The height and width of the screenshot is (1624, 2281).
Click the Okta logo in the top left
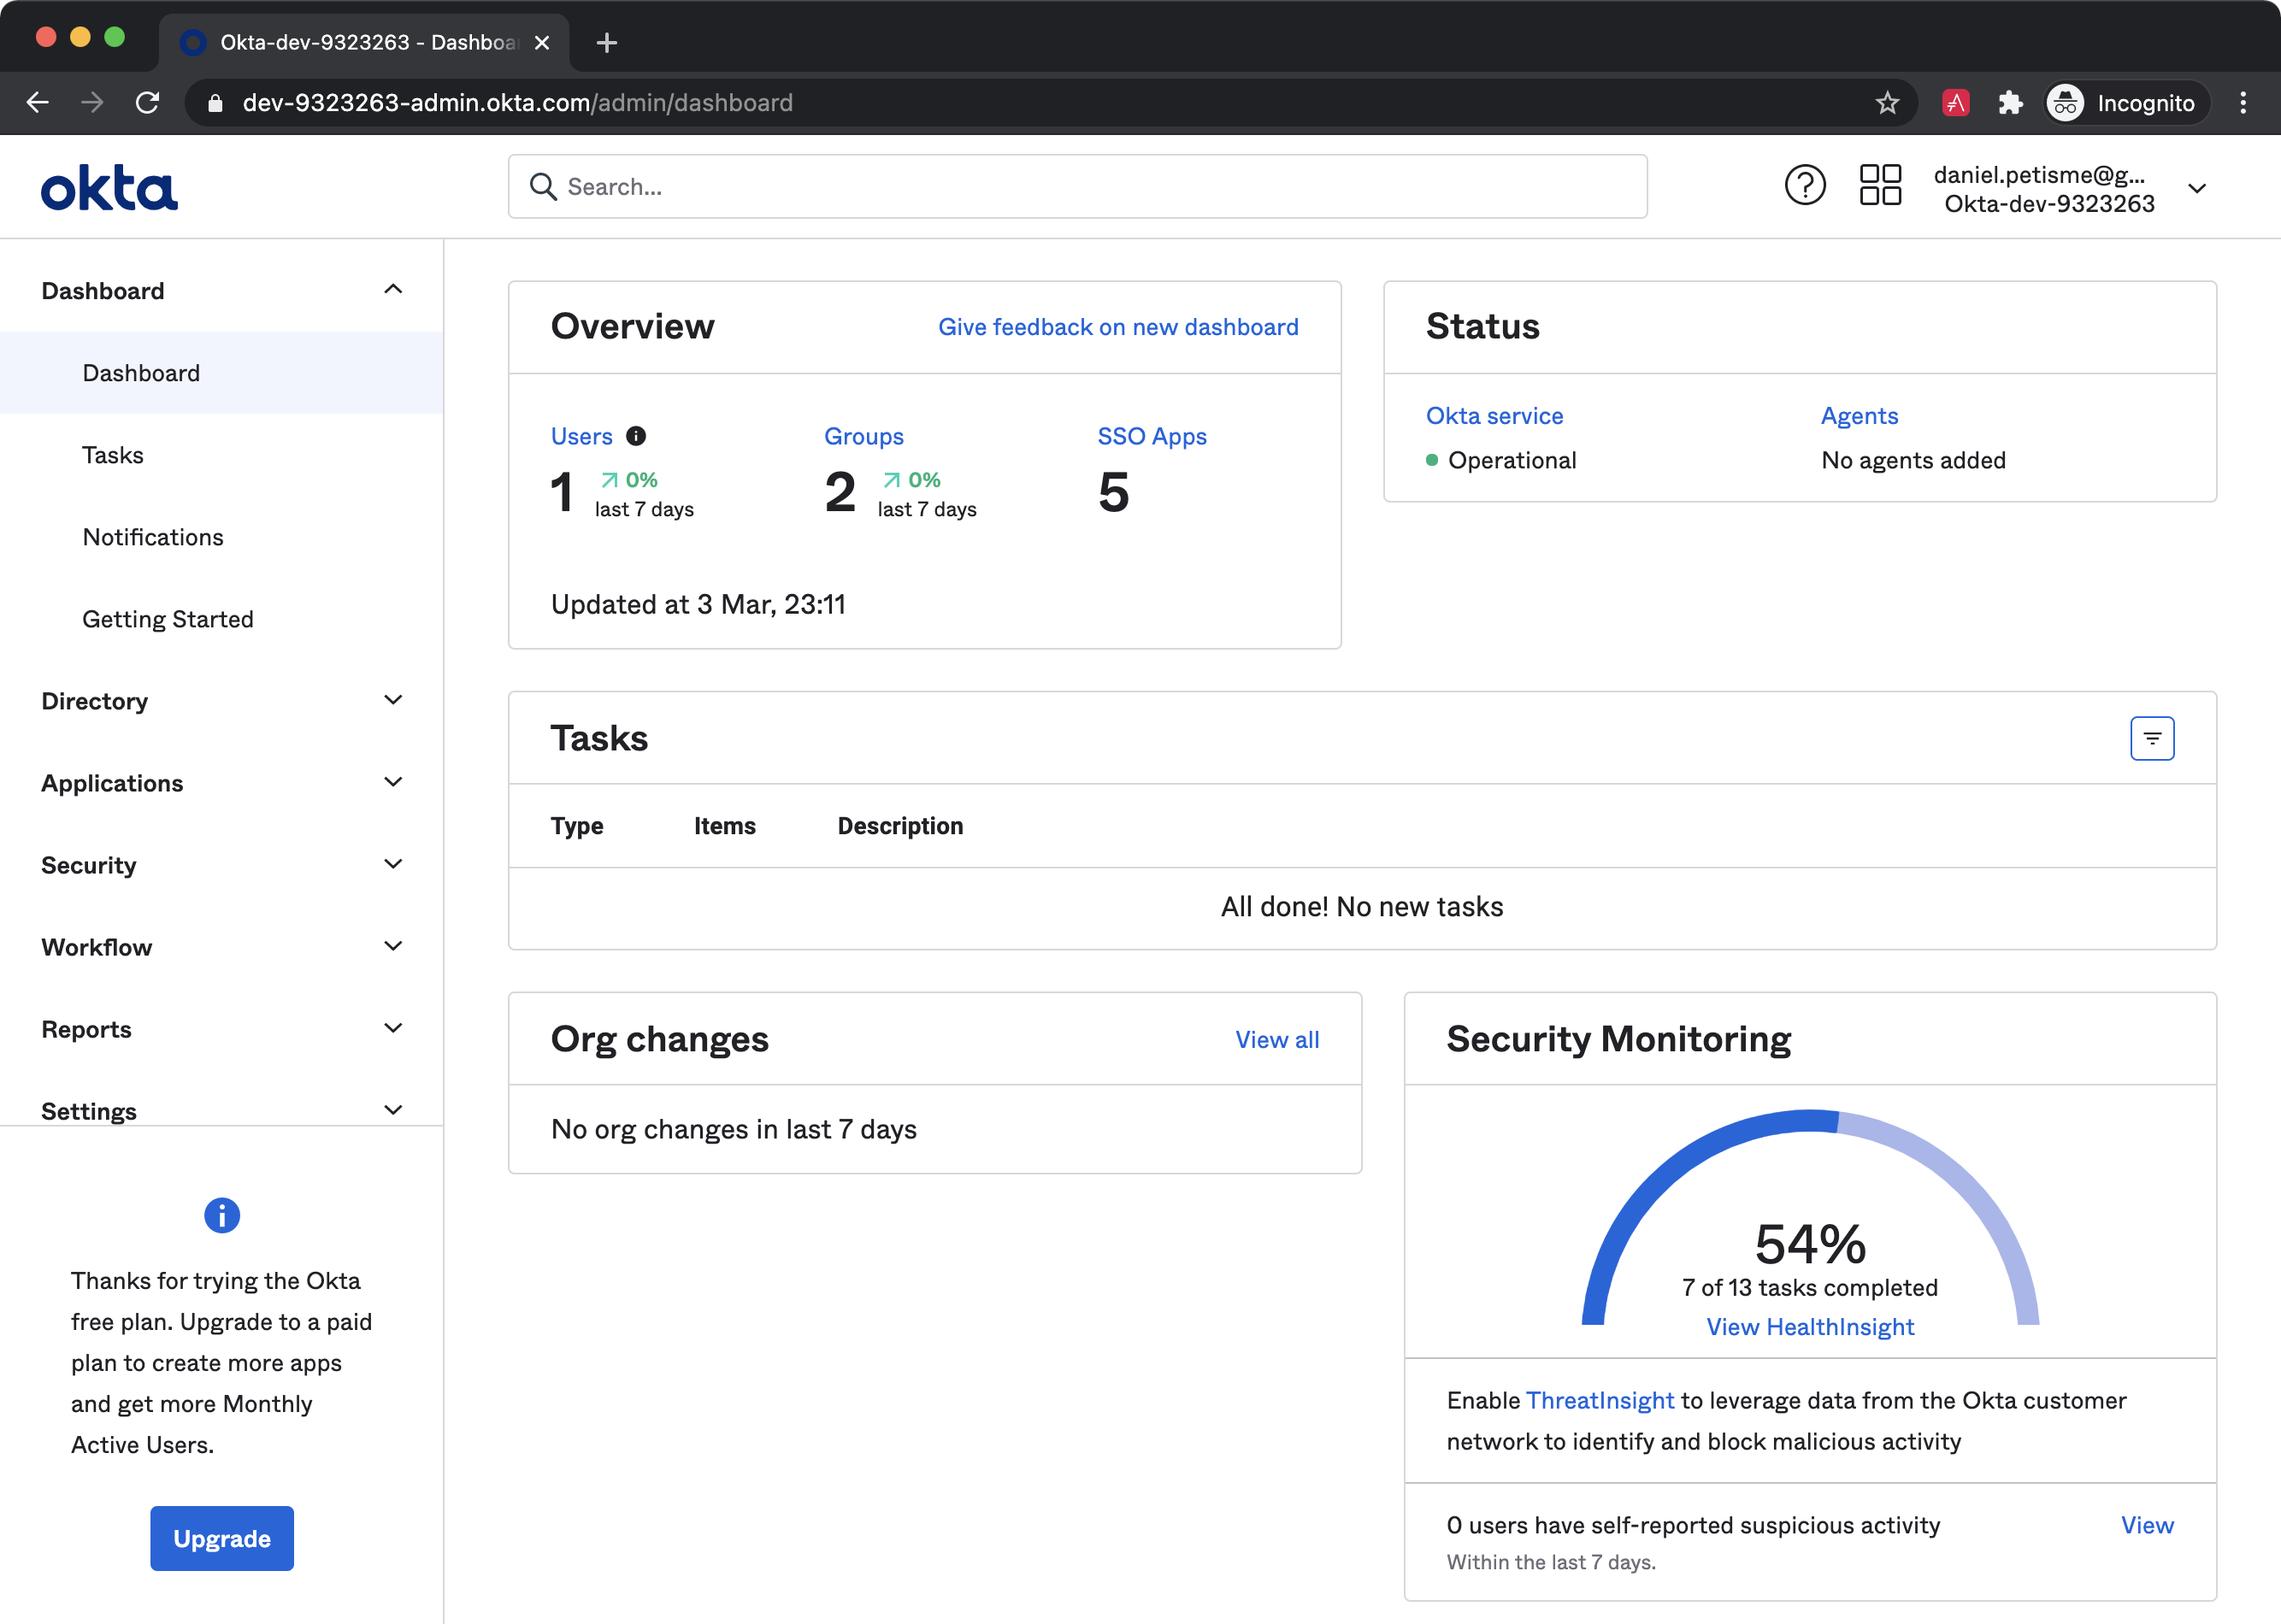pos(110,186)
